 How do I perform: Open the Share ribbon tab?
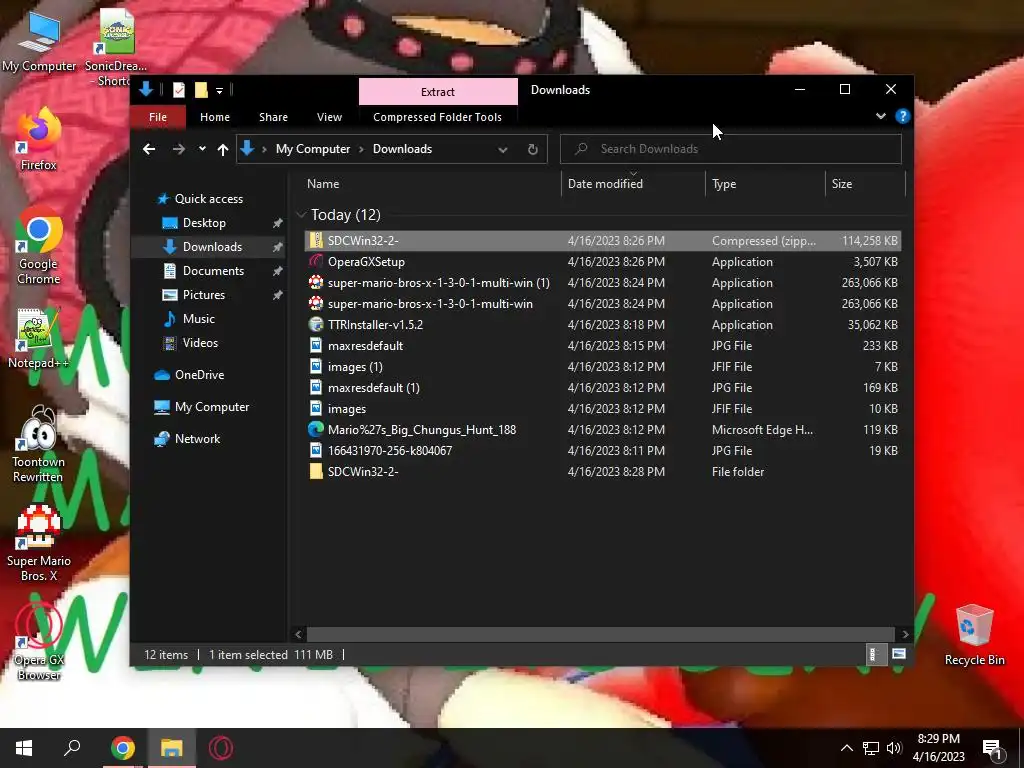pos(273,117)
